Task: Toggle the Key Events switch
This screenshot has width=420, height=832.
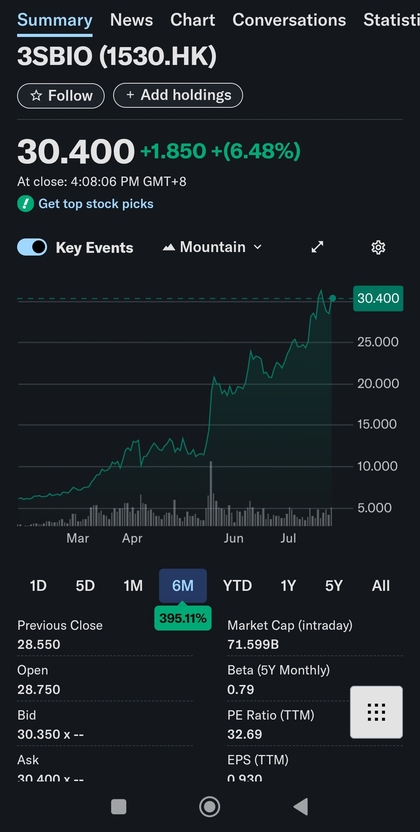Action: pos(32,247)
